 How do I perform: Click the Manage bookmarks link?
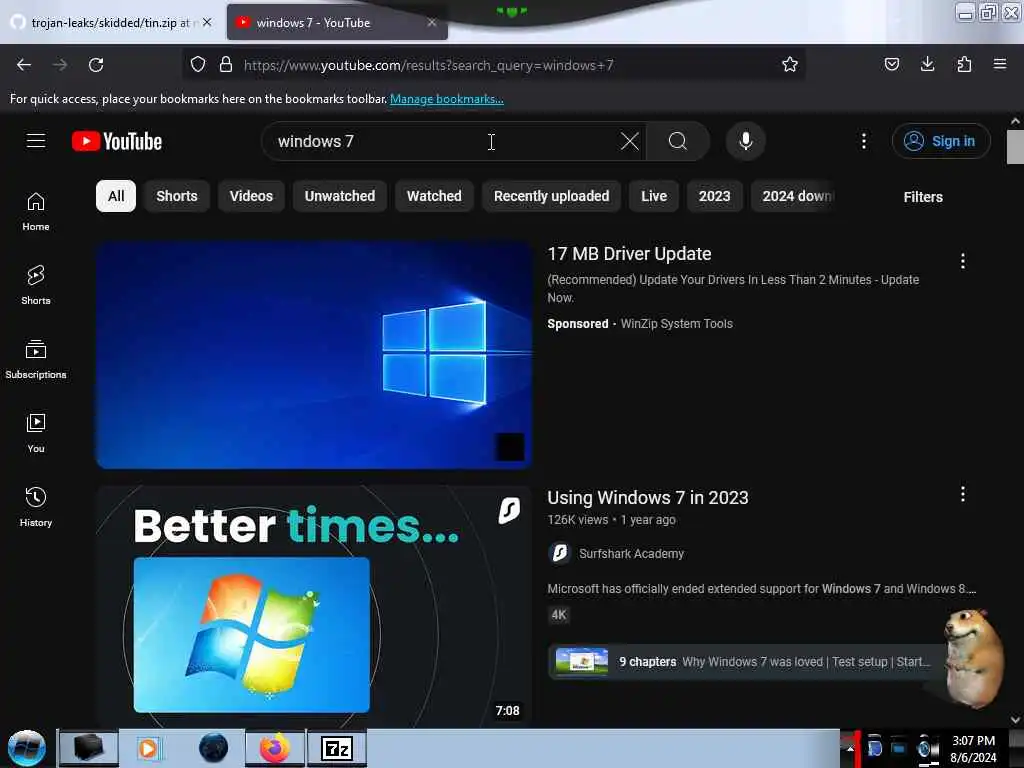tap(447, 99)
